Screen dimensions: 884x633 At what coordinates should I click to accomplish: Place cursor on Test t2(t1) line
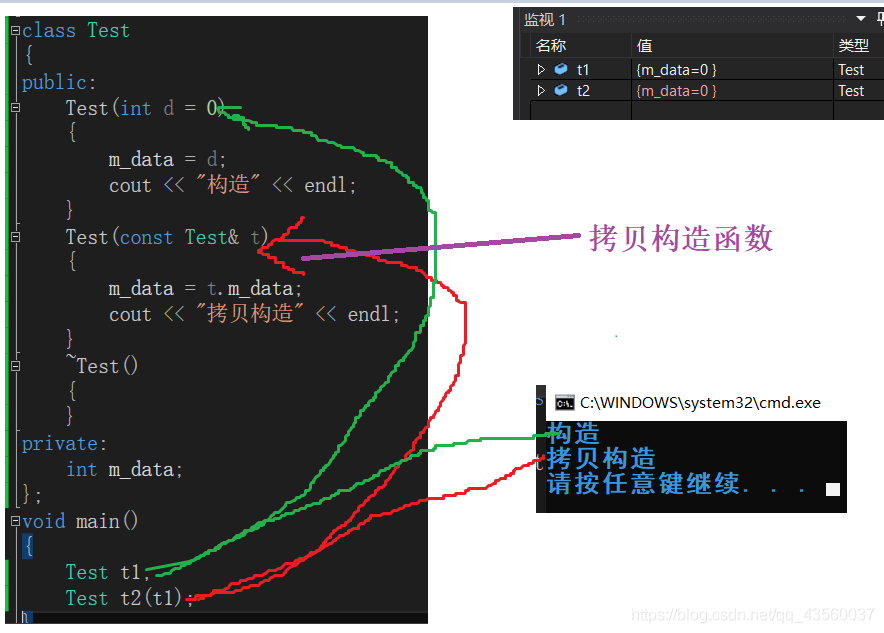[129, 598]
